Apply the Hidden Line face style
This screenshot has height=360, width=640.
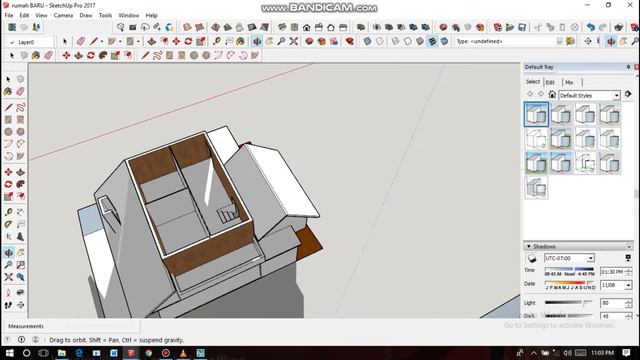coord(407,41)
